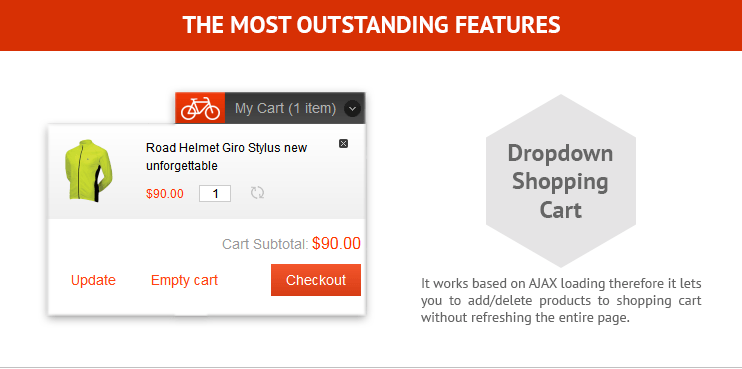Click the red $90.00 item price
This screenshot has height=369, width=742.
[x=165, y=194]
